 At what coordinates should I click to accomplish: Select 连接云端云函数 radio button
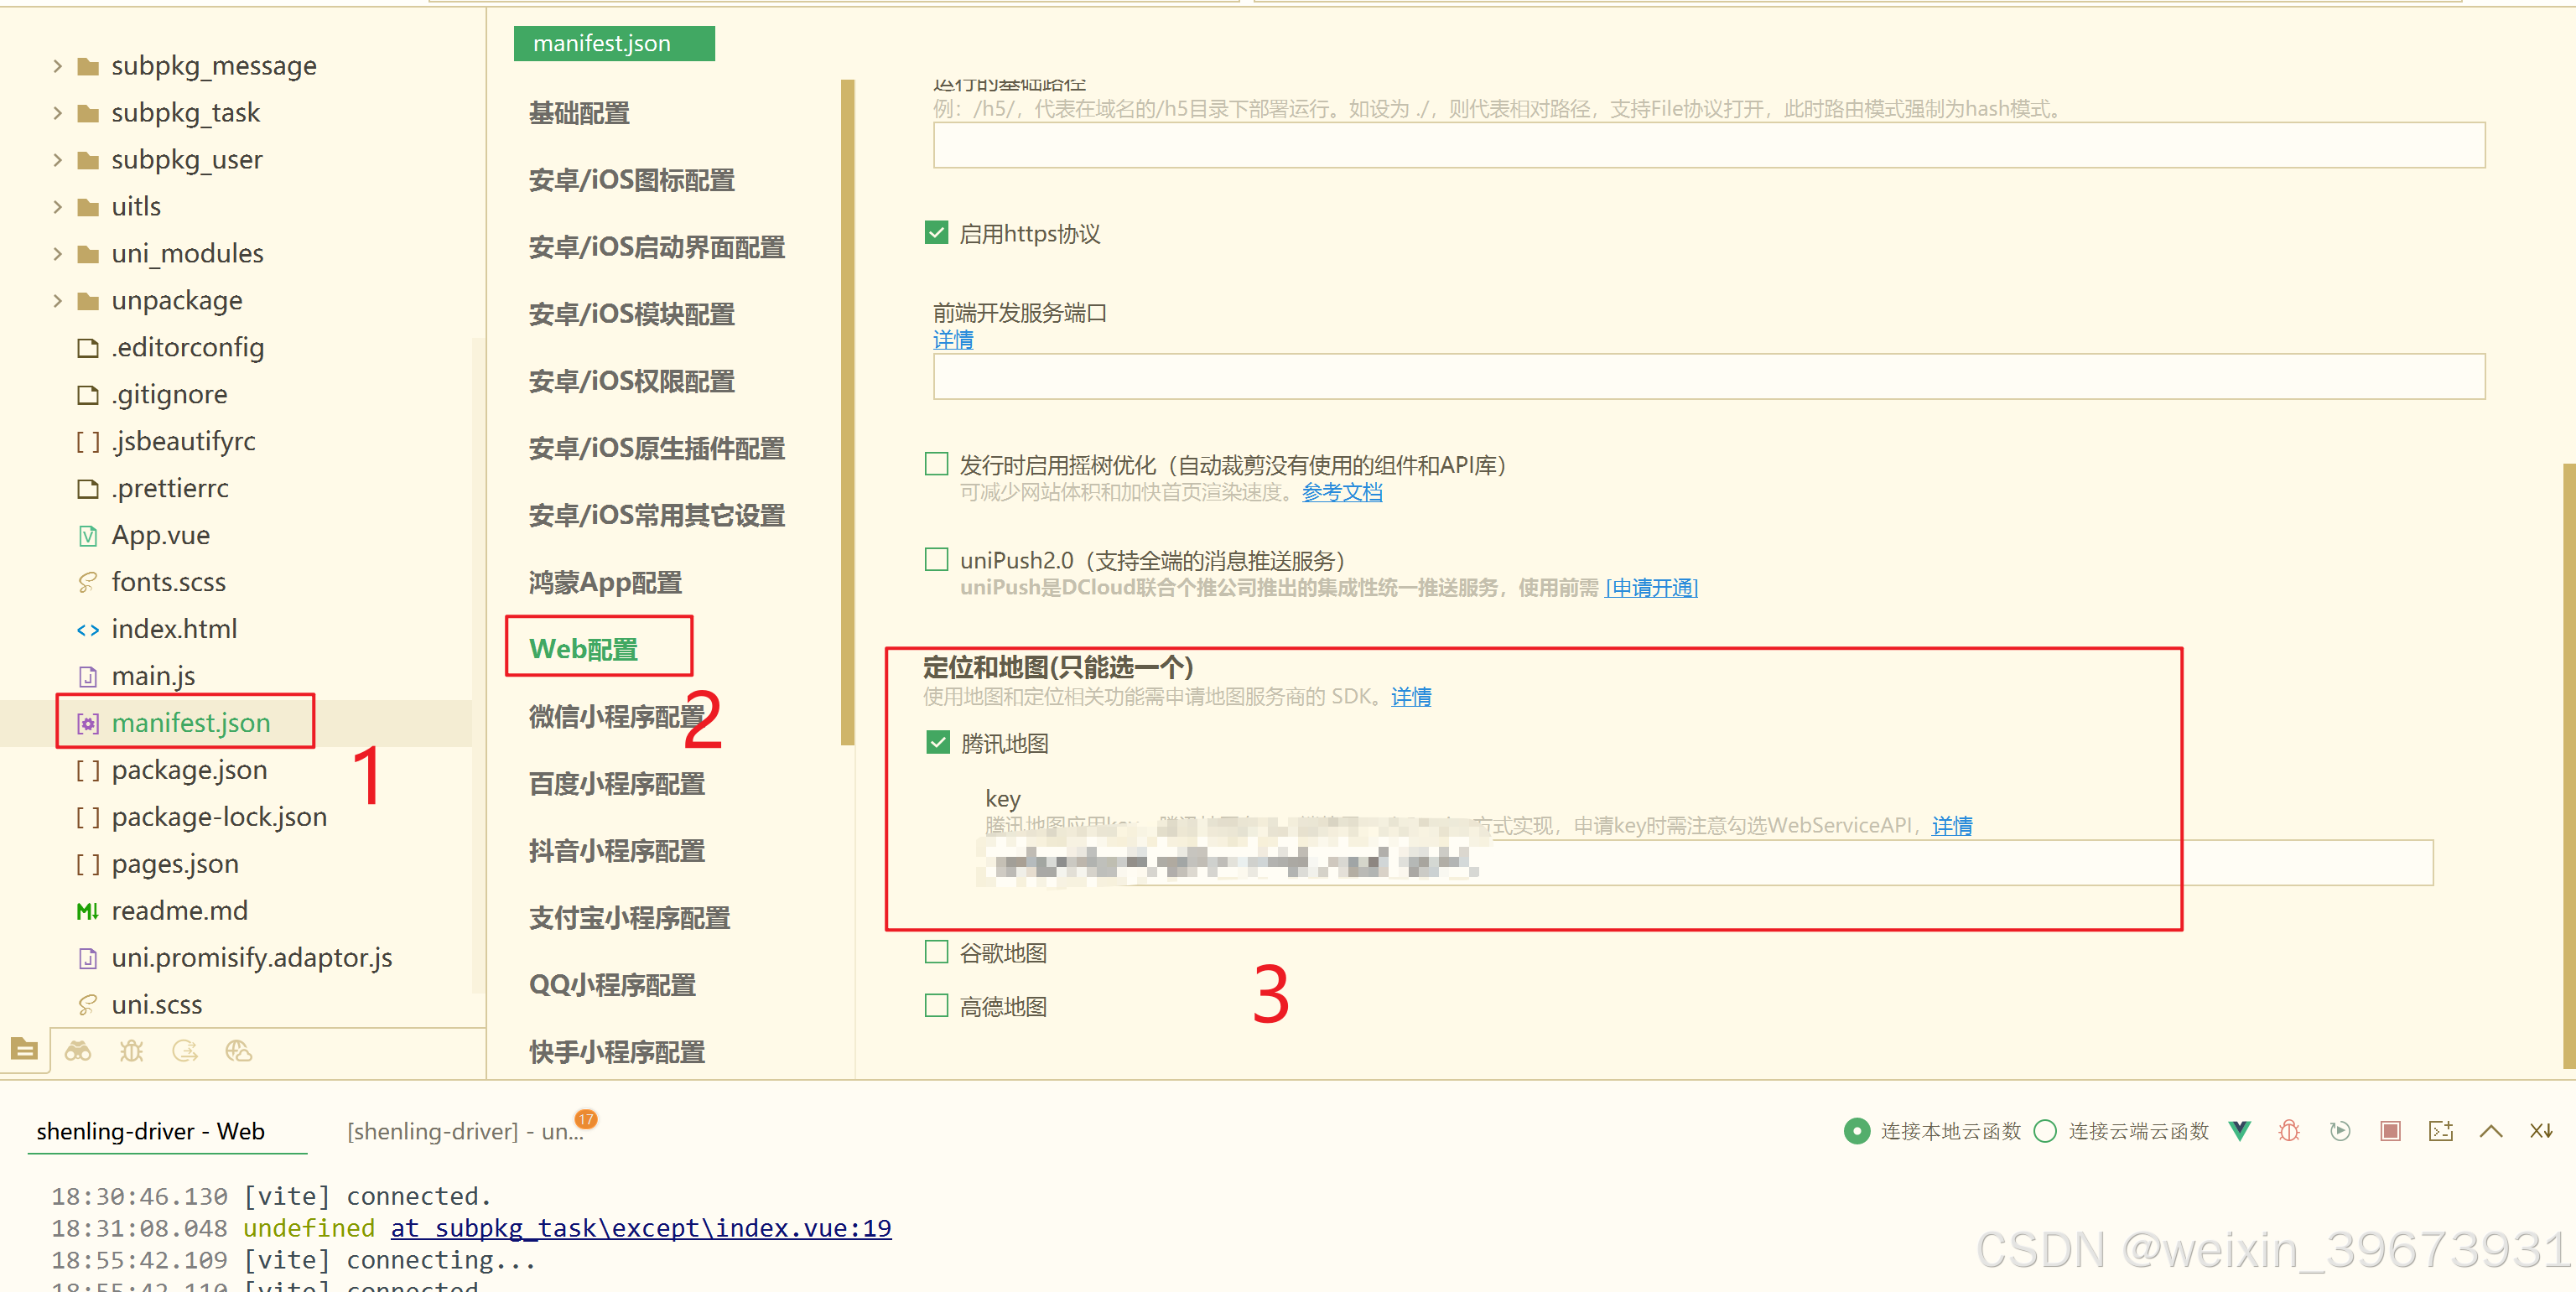[2045, 1131]
